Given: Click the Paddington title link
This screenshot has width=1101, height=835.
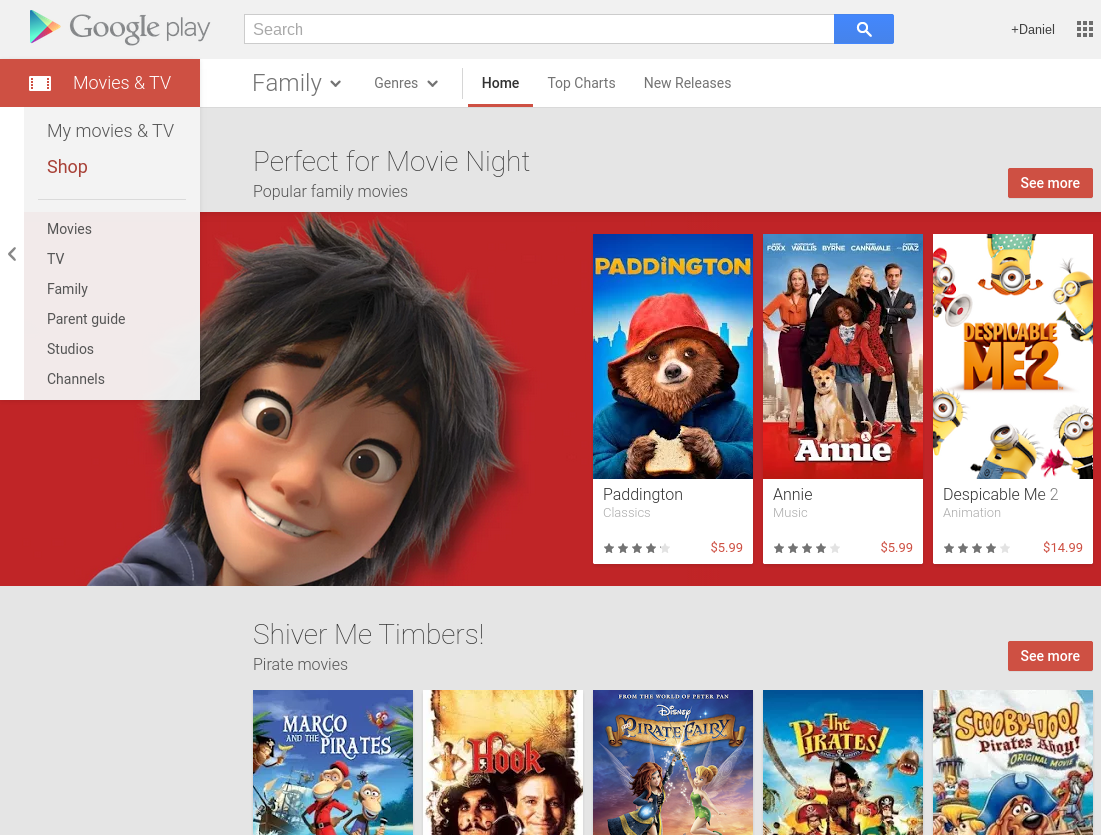Looking at the screenshot, I should click(642, 494).
